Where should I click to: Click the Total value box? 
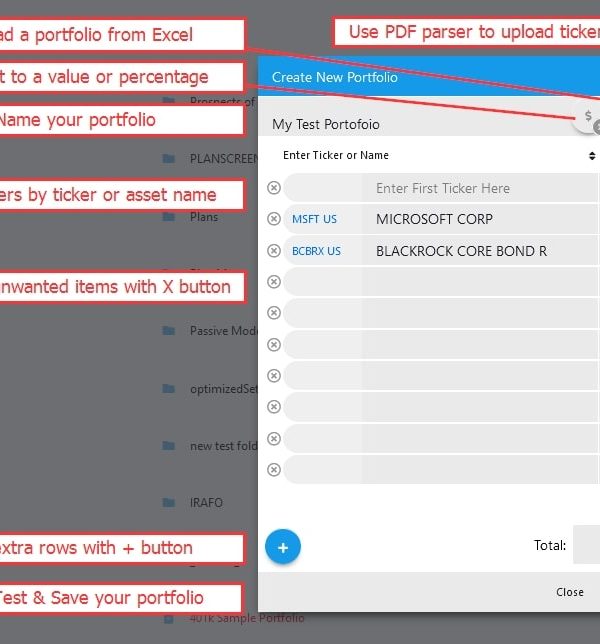[x=587, y=545]
